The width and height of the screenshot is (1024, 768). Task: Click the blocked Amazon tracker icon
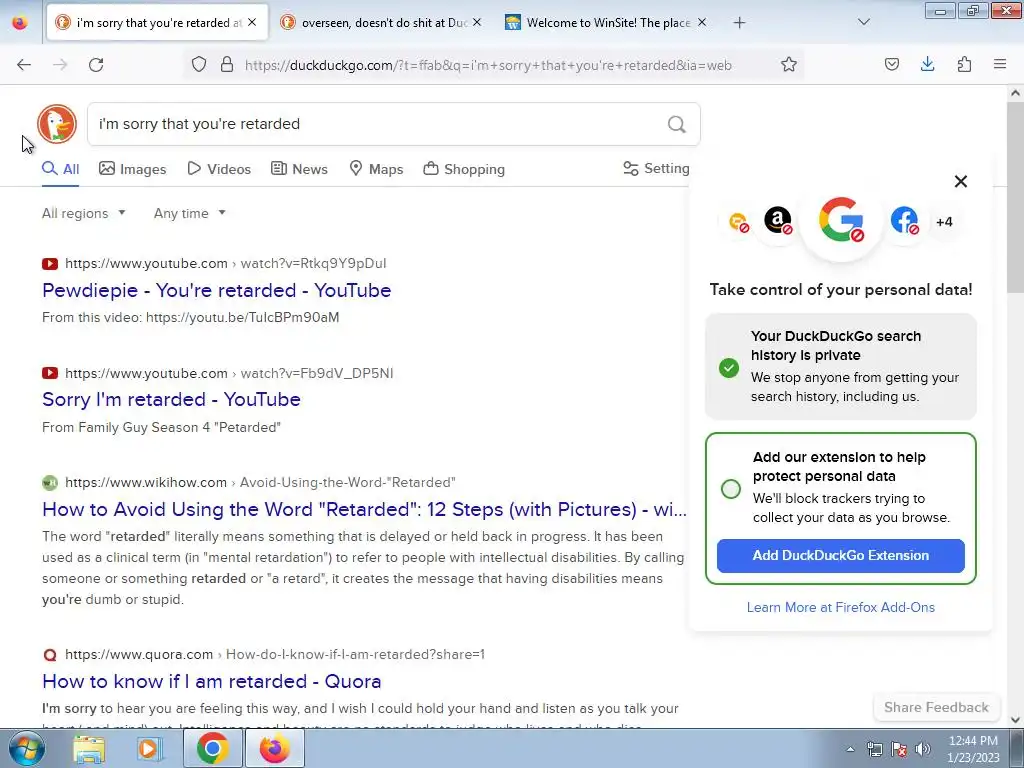coord(778,221)
